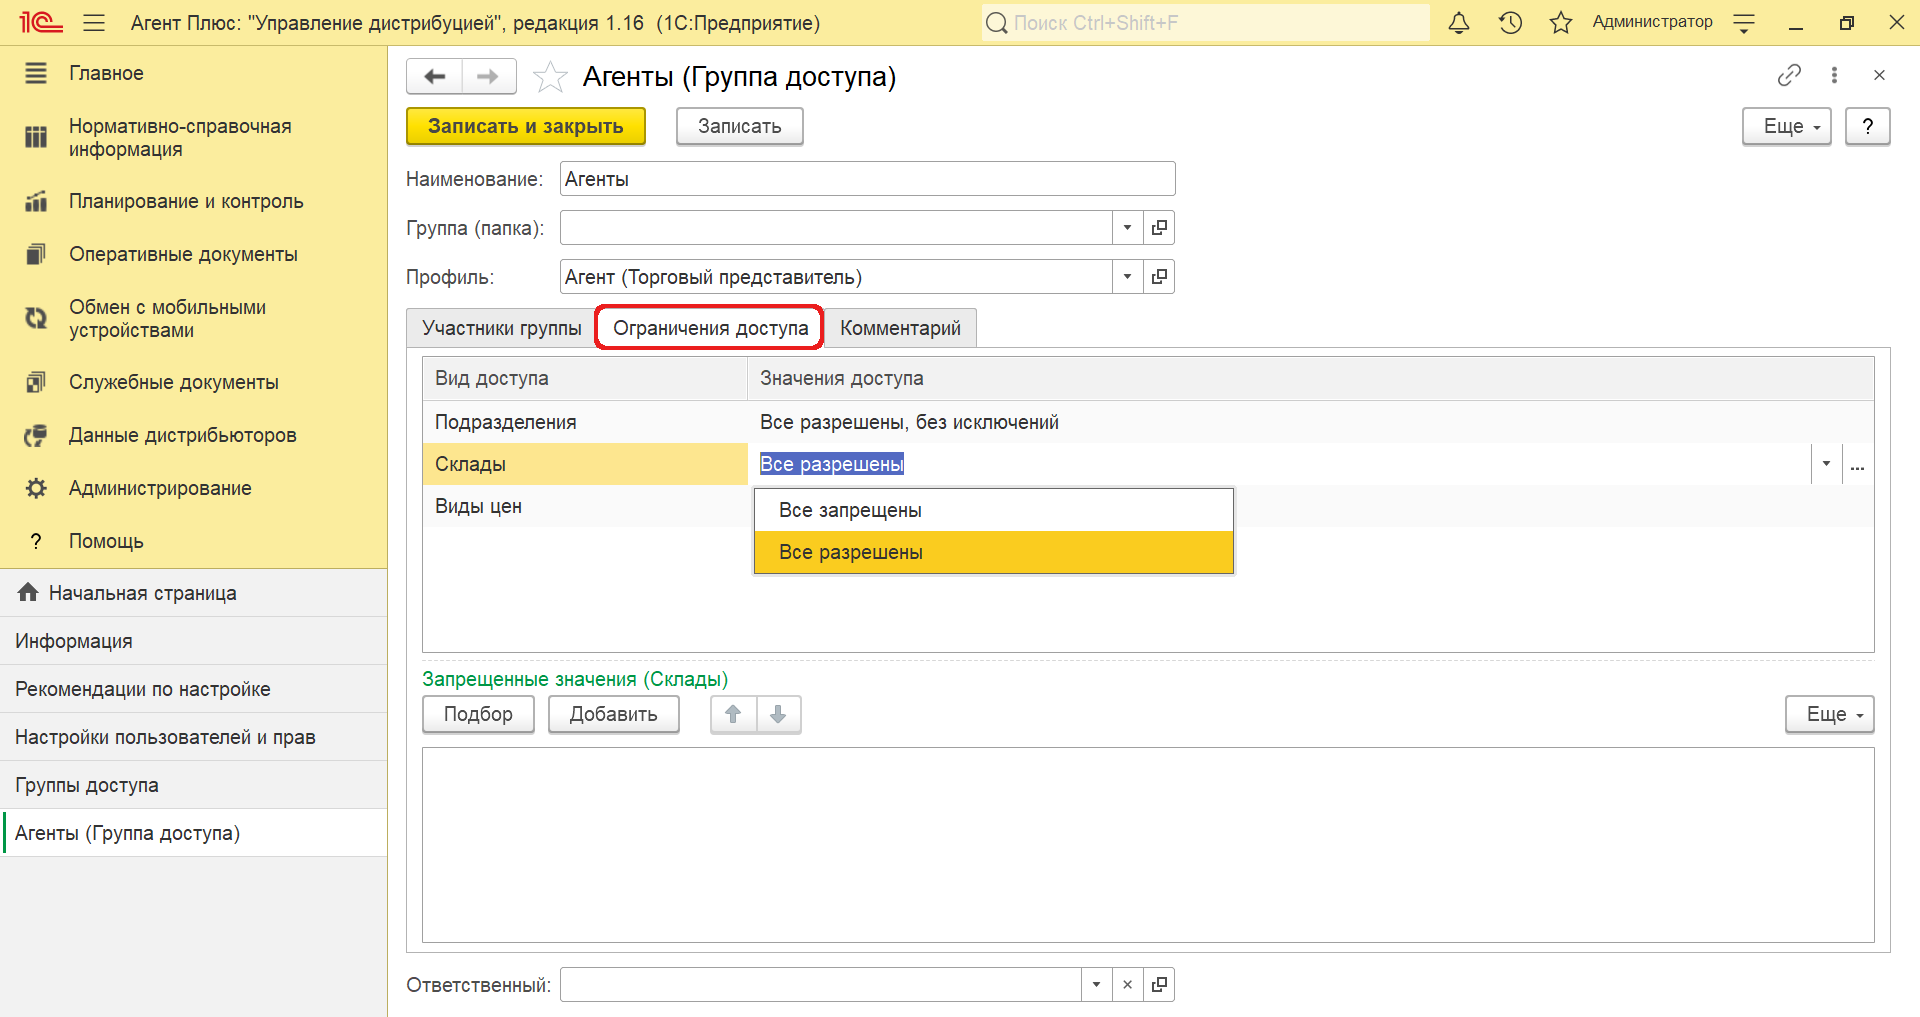Screen dimensions: 1920x1017
Task: Expand Ответственный dropdown arrow
Action: pyautogui.click(x=1096, y=985)
